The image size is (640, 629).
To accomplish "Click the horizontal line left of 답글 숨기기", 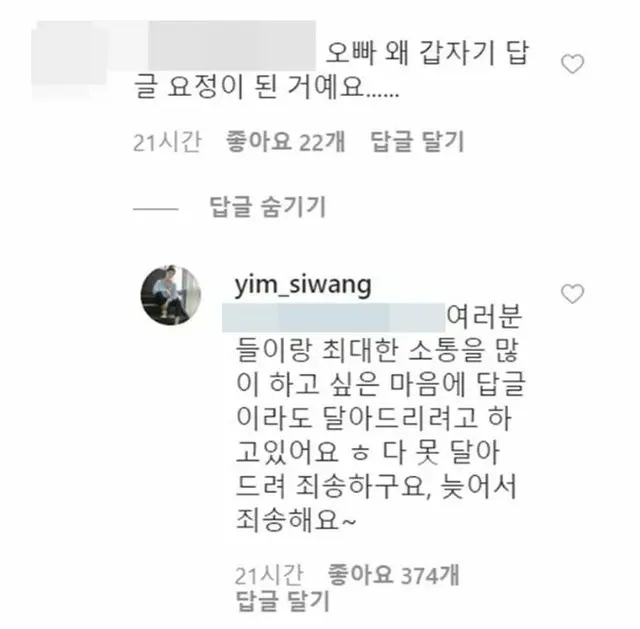I will click(156, 209).
